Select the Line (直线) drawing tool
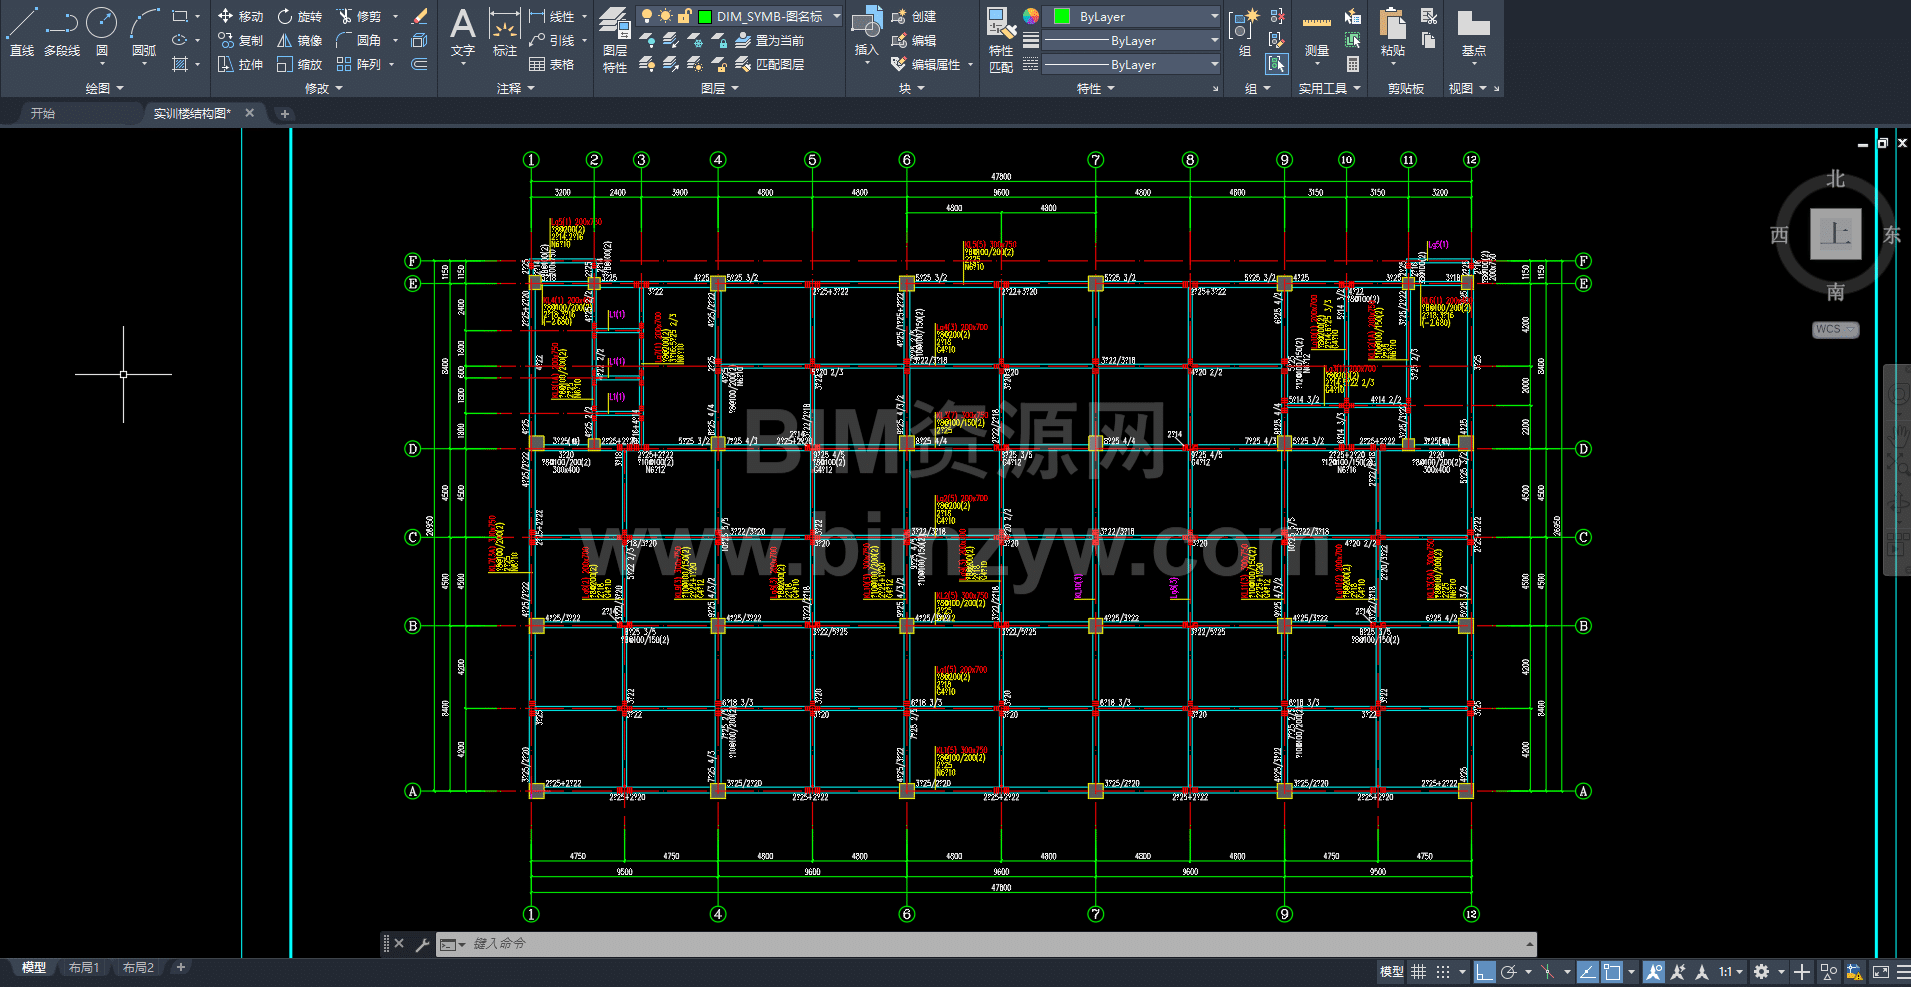This screenshot has width=1911, height=987. coord(22,30)
